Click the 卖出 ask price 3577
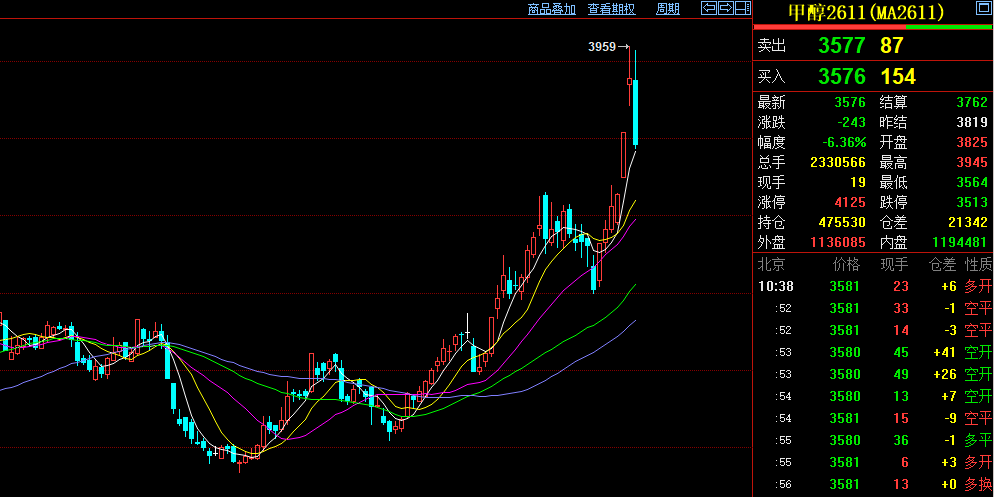 841,46
